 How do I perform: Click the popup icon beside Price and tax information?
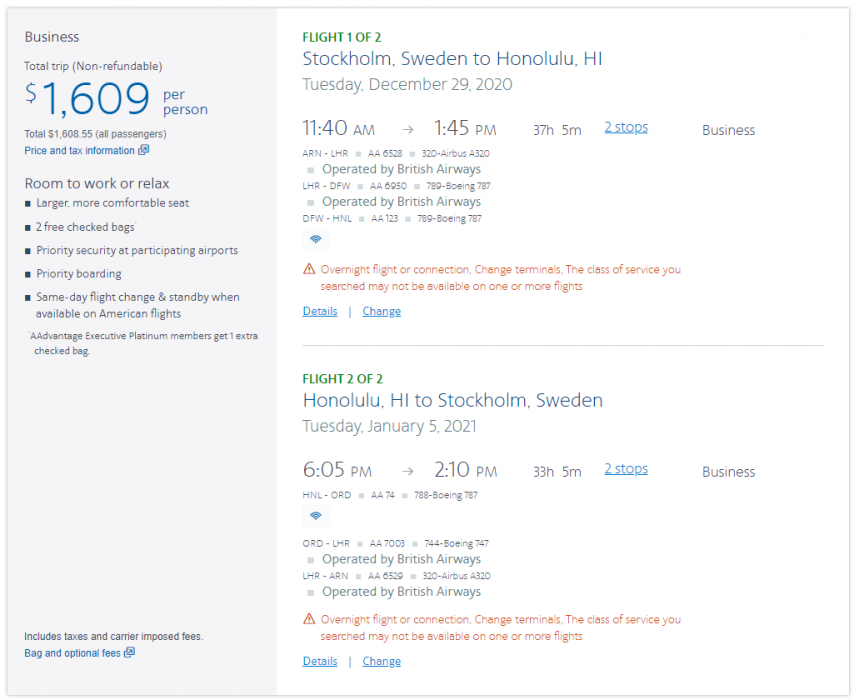click(144, 151)
